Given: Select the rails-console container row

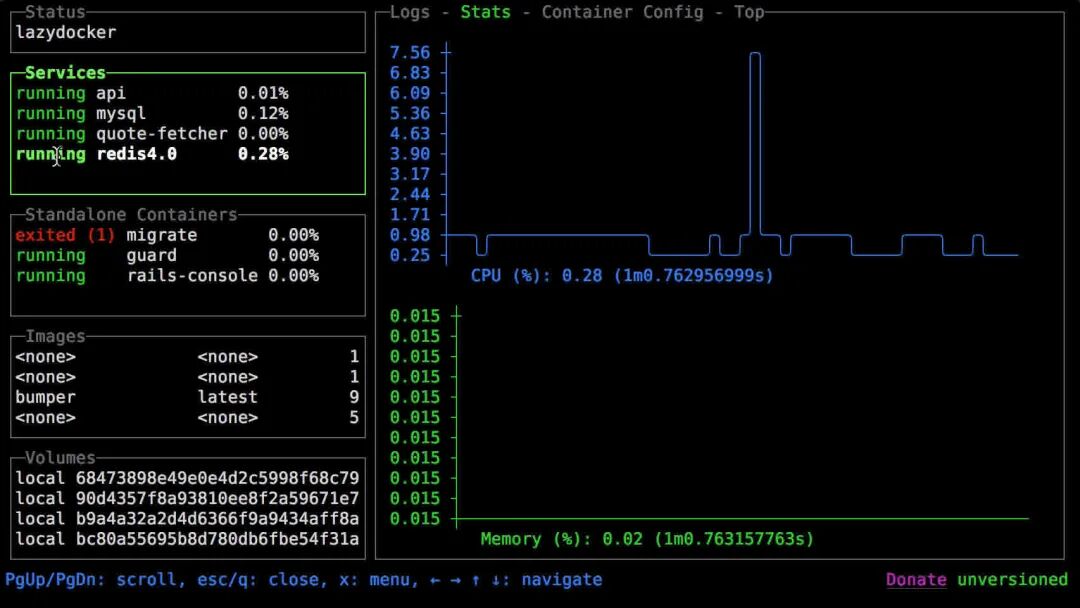Looking at the screenshot, I should click(187, 276).
